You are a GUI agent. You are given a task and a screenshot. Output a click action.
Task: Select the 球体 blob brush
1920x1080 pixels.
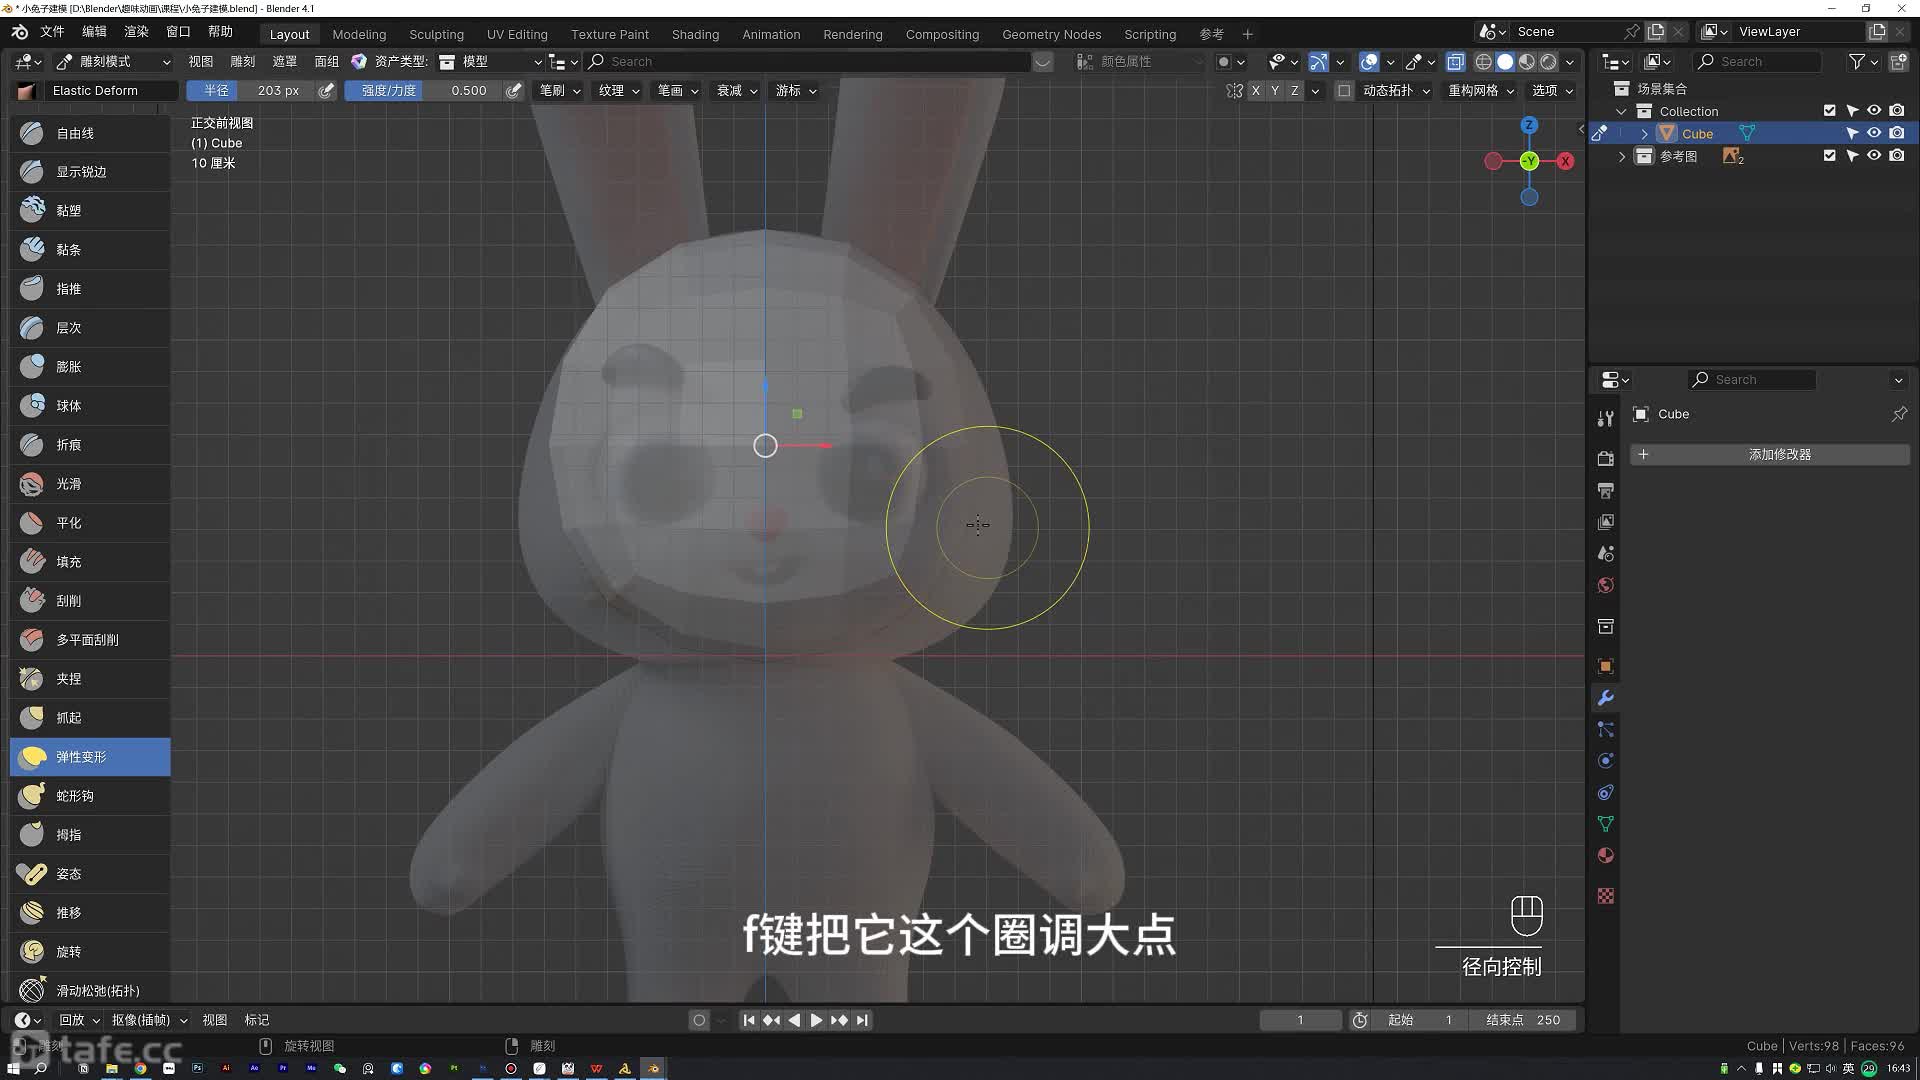click(x=90, y=406)
